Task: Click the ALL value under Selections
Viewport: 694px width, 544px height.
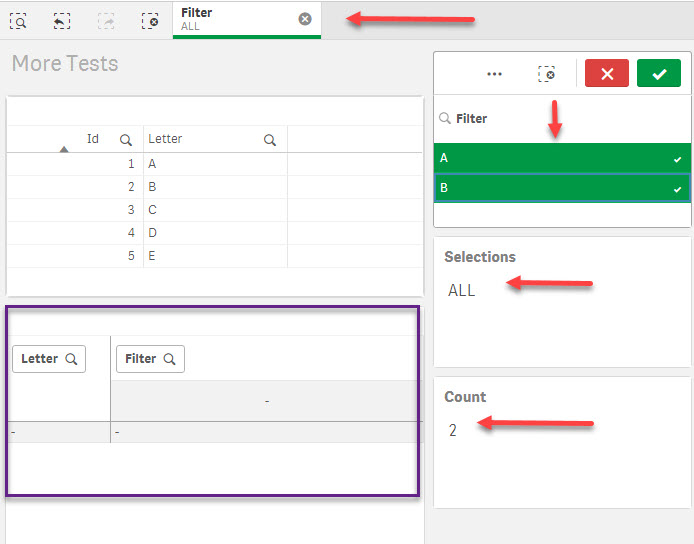Action: click(x=461, y=291)
